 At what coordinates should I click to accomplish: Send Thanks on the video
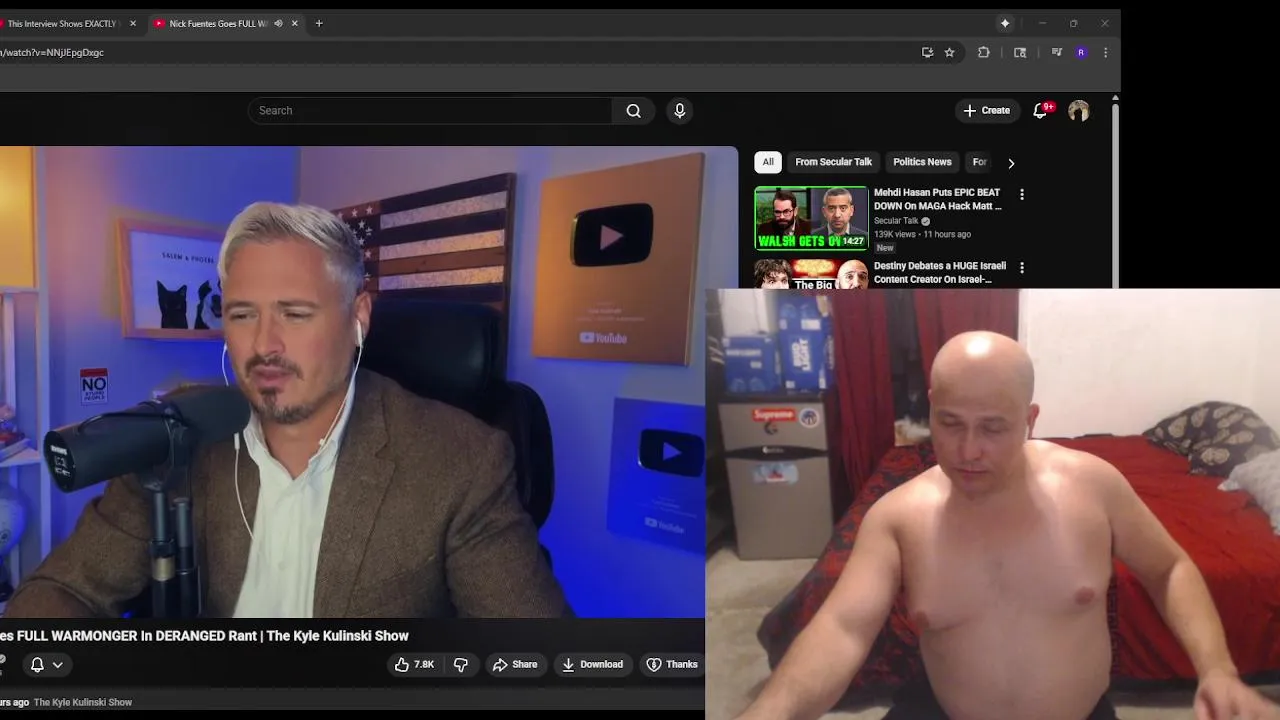coord(672,664)
